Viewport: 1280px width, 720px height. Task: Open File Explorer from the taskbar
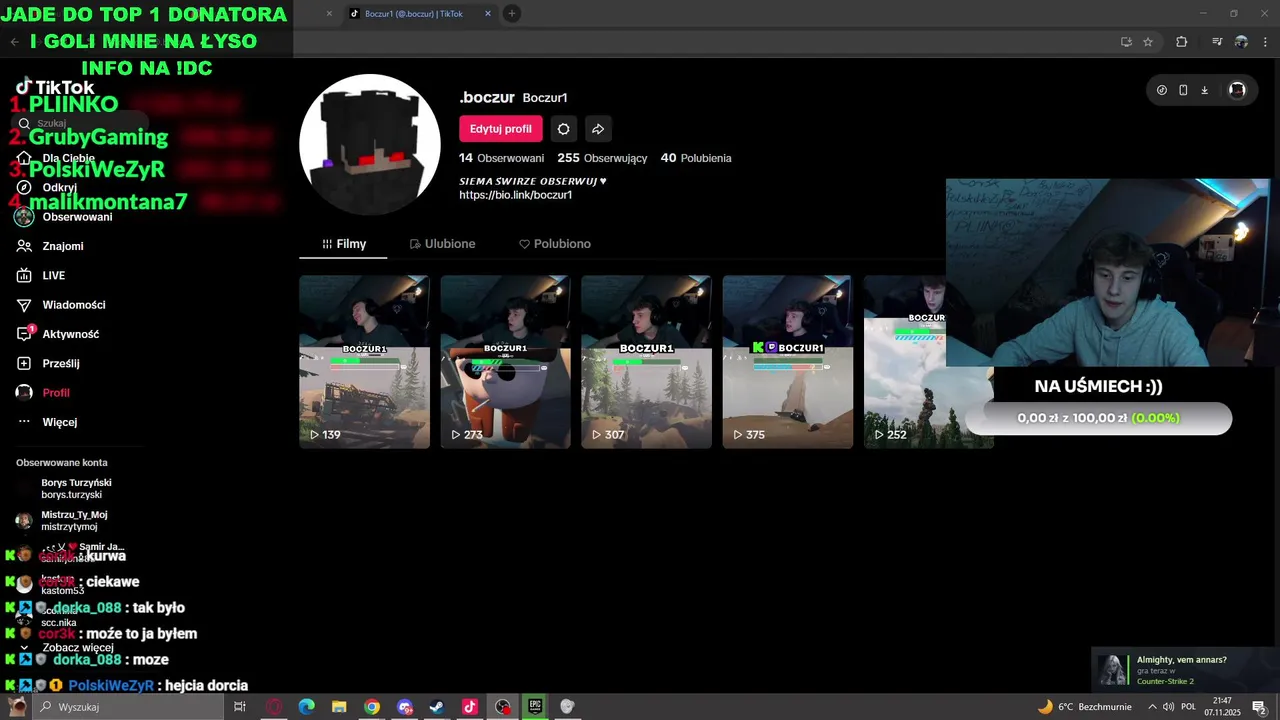pyautogui.click(x=339, y=707)
